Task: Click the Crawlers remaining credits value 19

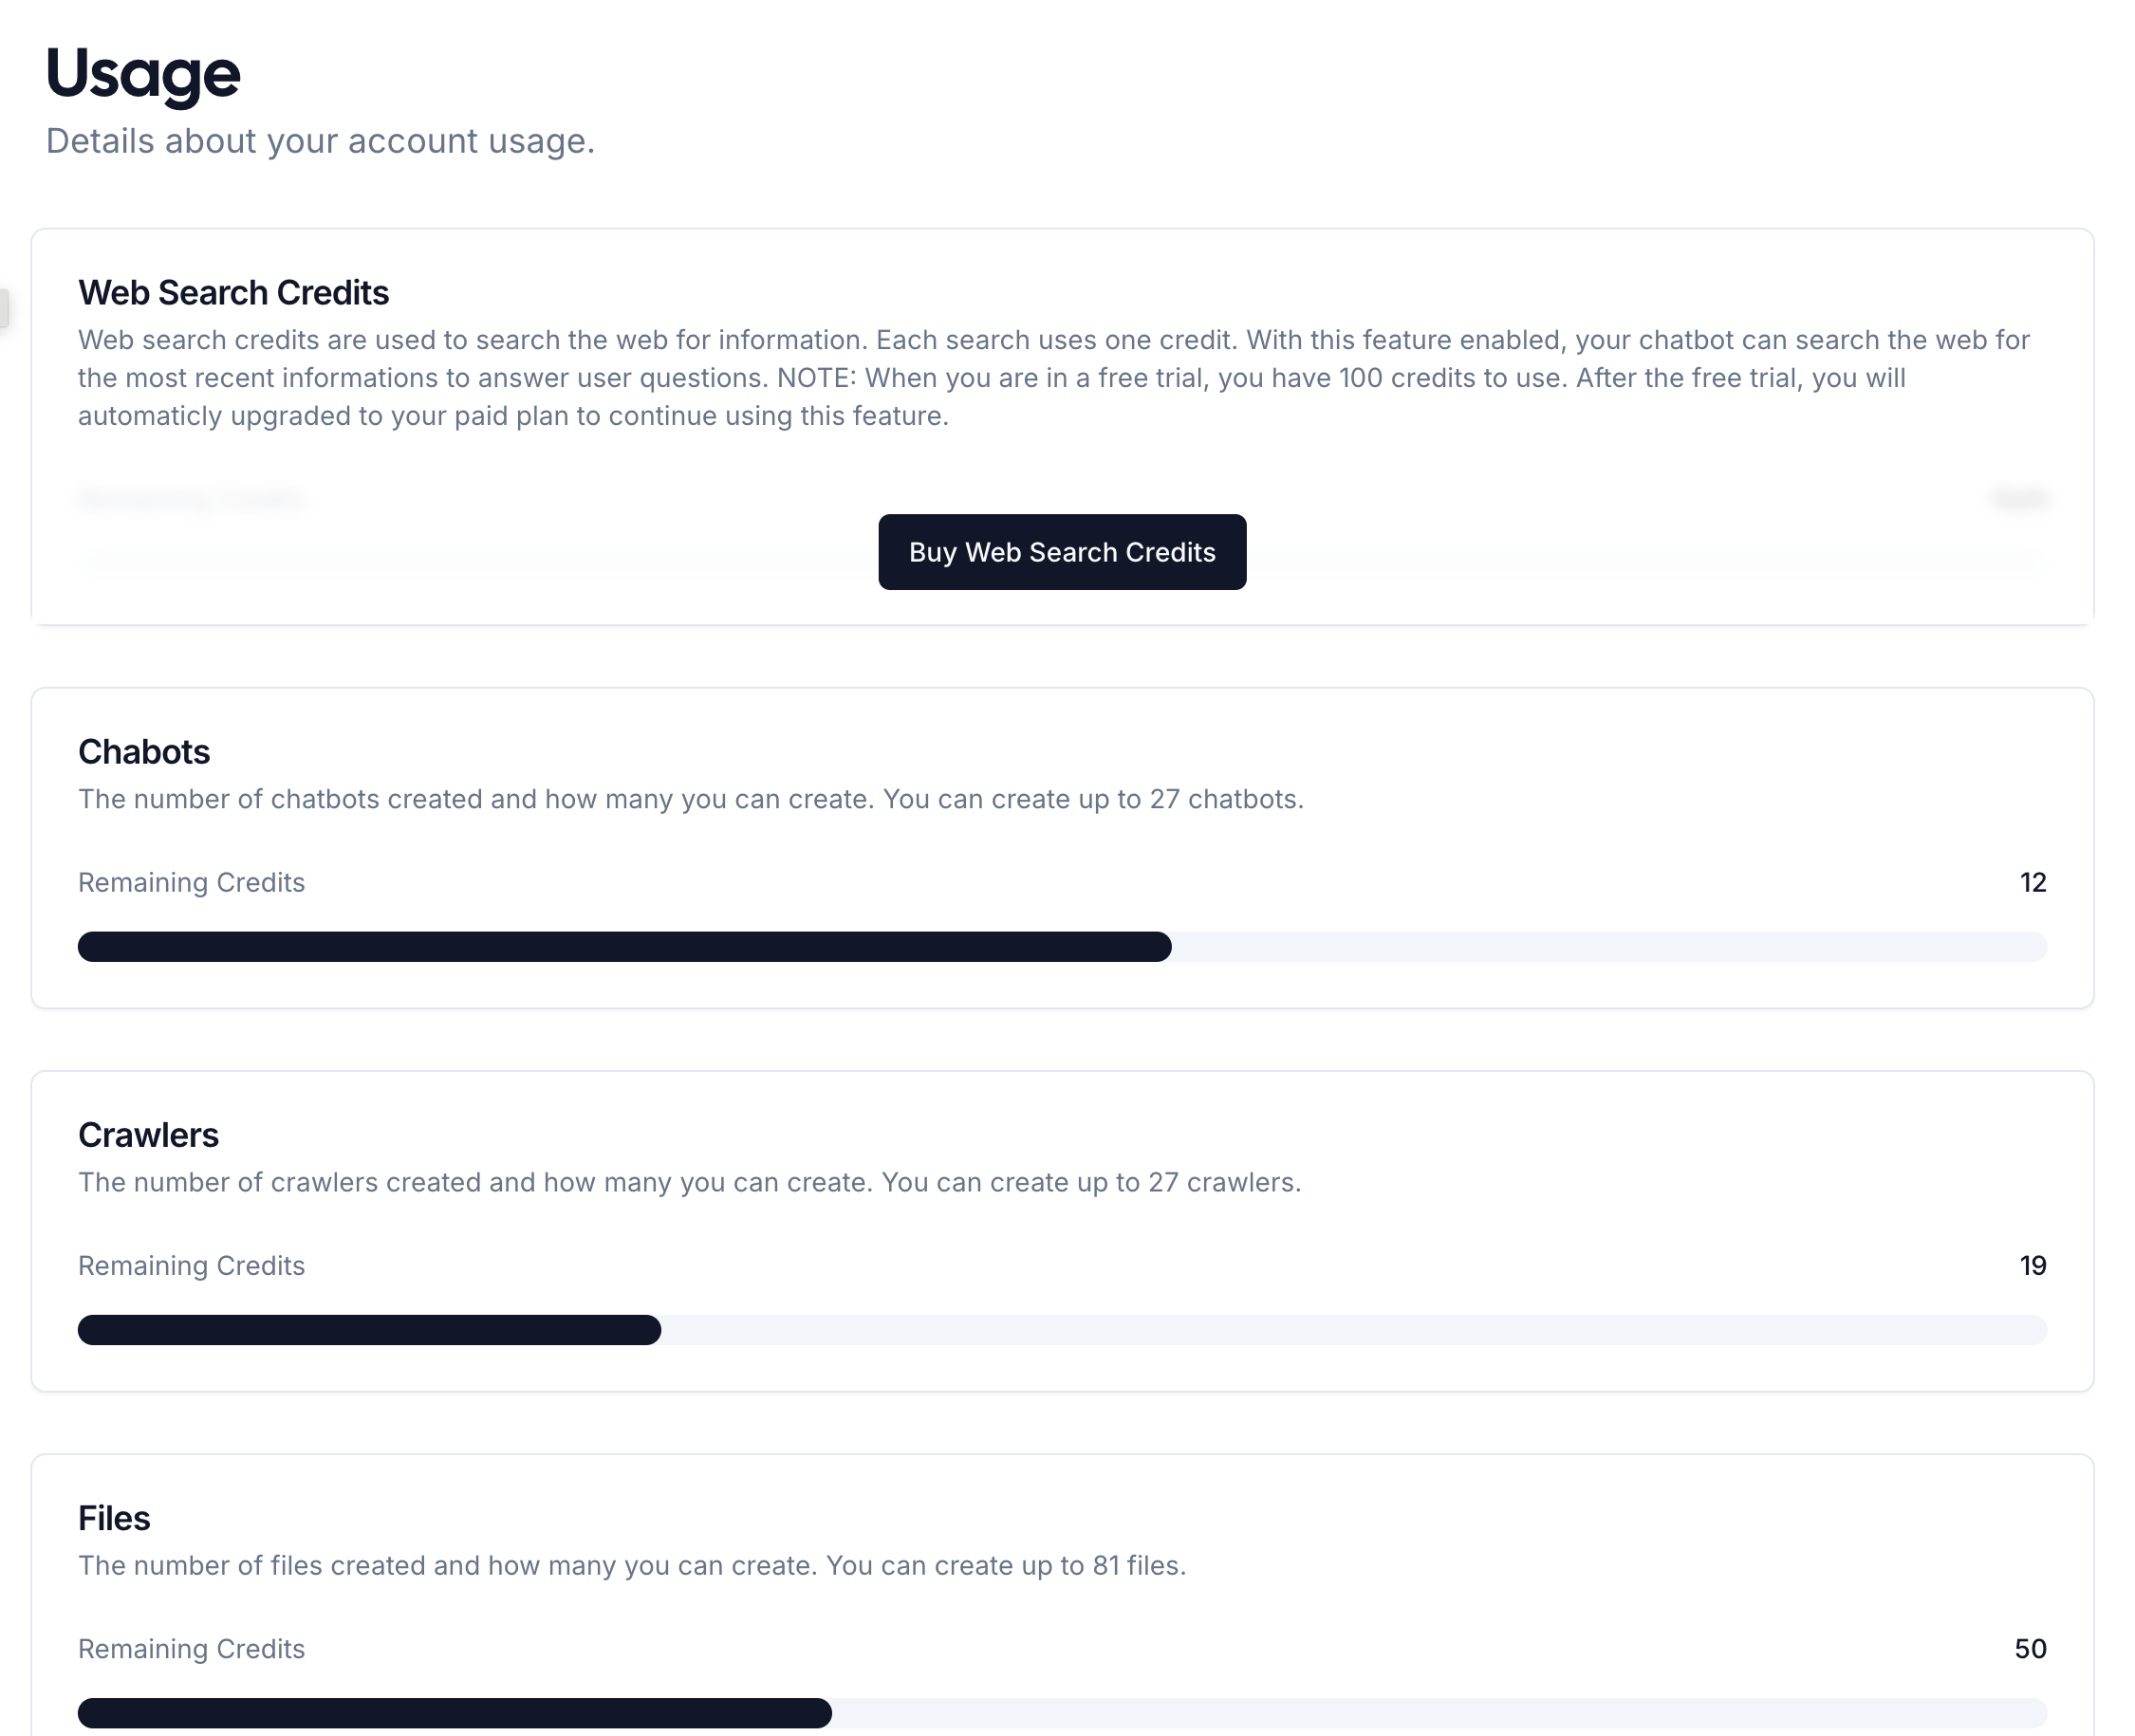Action: point(2032,1265)
